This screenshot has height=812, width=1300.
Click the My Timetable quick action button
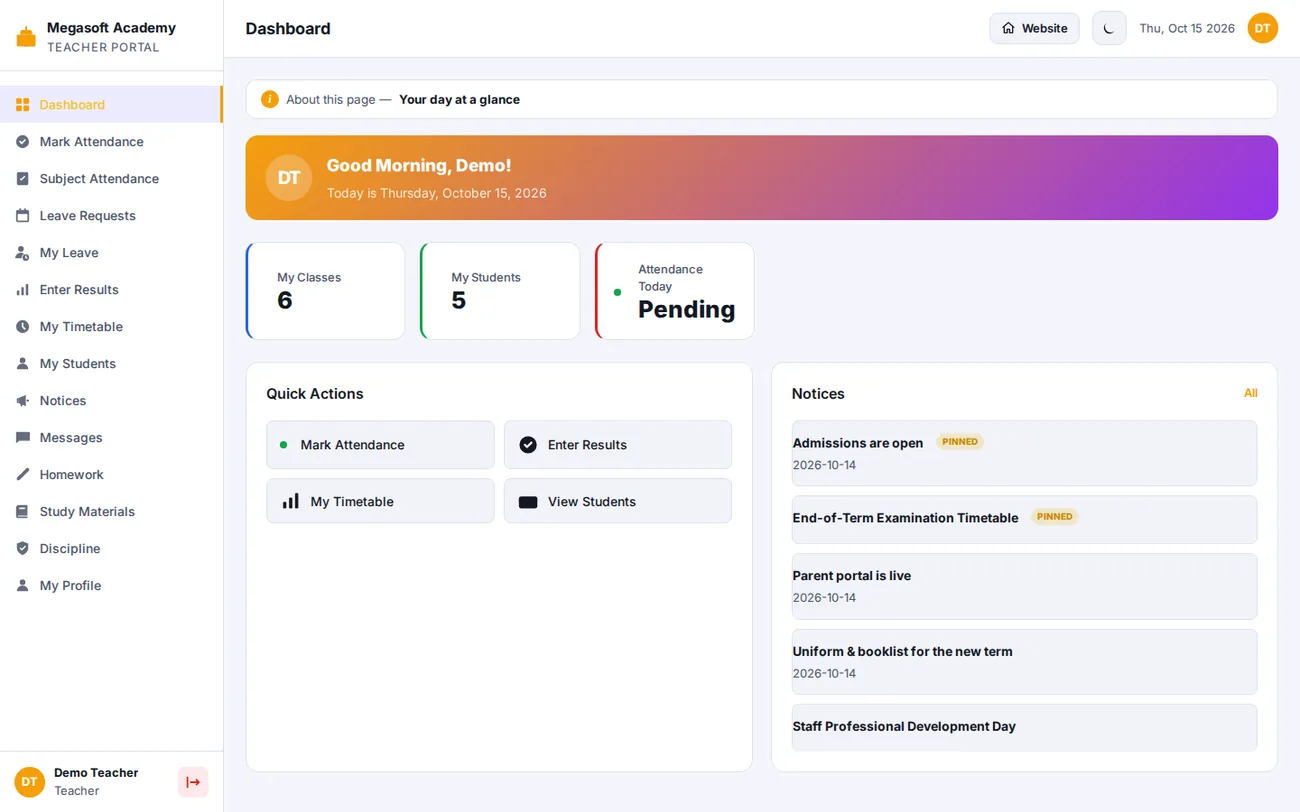(380, 501)
